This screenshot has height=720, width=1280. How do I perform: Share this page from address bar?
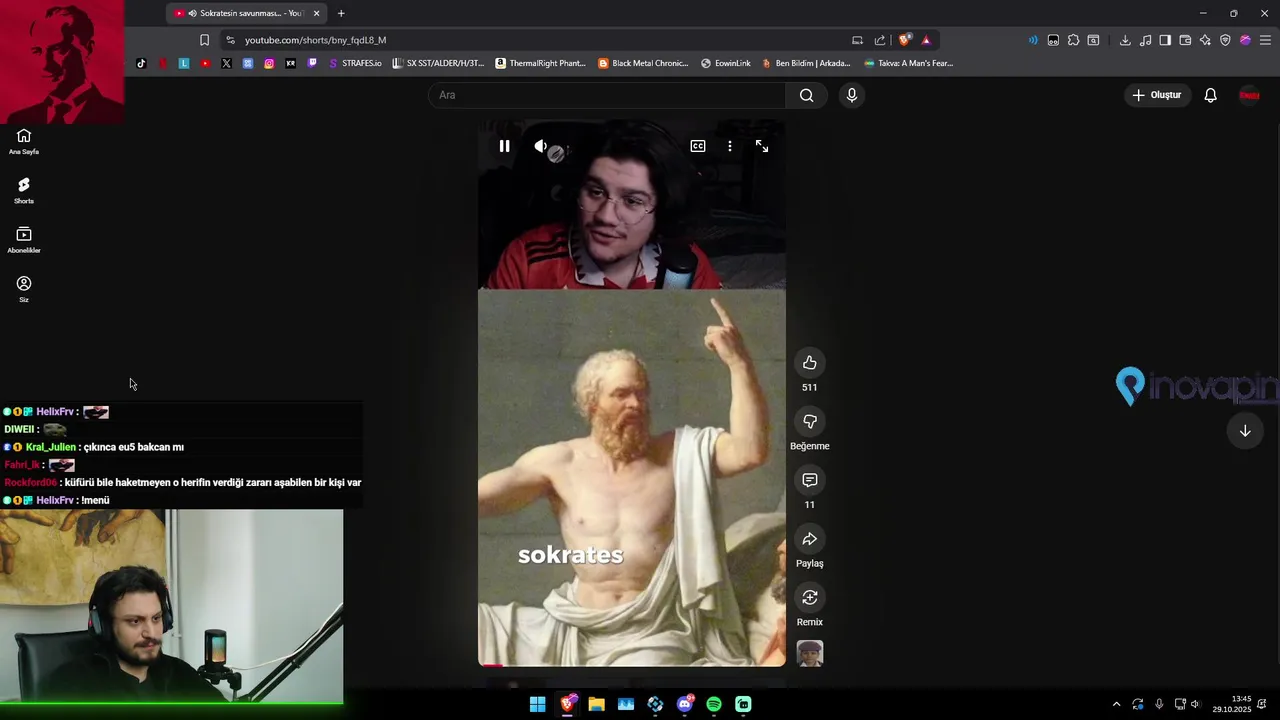[880, 40]
